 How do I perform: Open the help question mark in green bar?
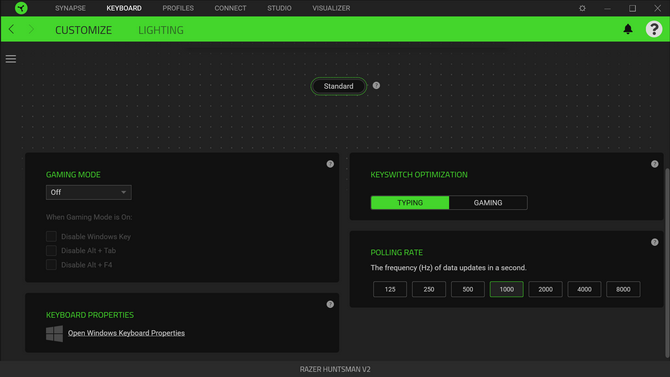[654, 29]
